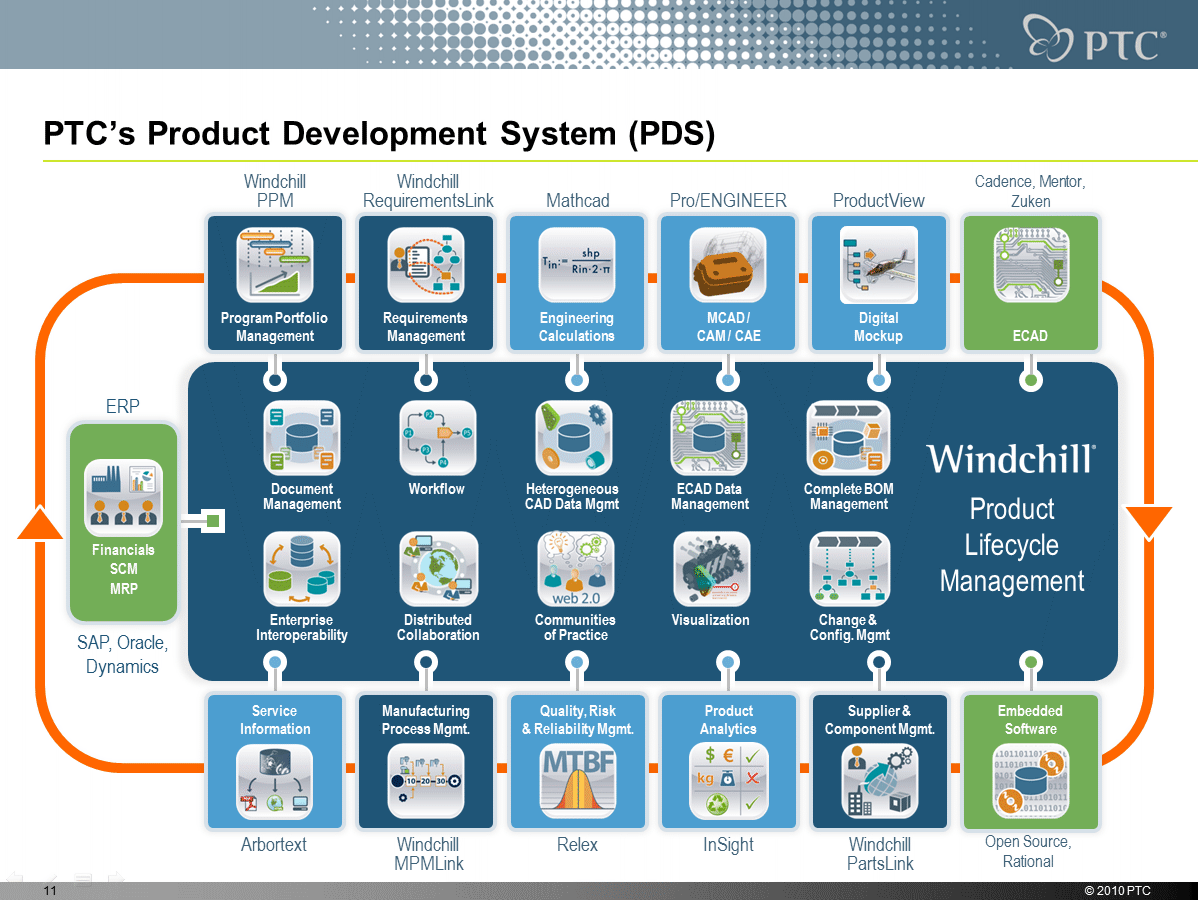The height and width of the screenshot is (900, 1198).
Task: Click the orange downward arrow on the right
Action: click(x=1148, y=521)
